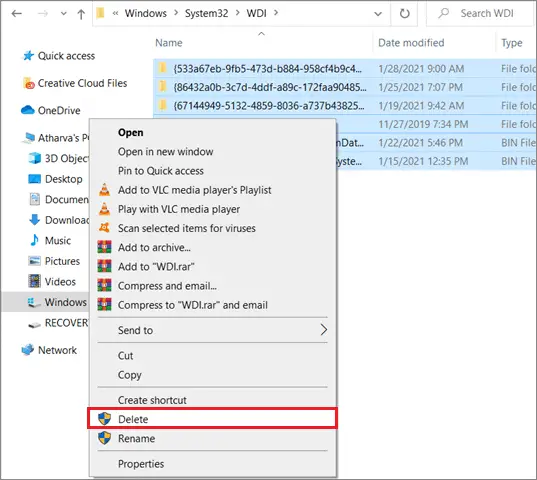Screen dimensions: 537x480
Task: Click the Forward navigation arrow
Action: [43, 14]
